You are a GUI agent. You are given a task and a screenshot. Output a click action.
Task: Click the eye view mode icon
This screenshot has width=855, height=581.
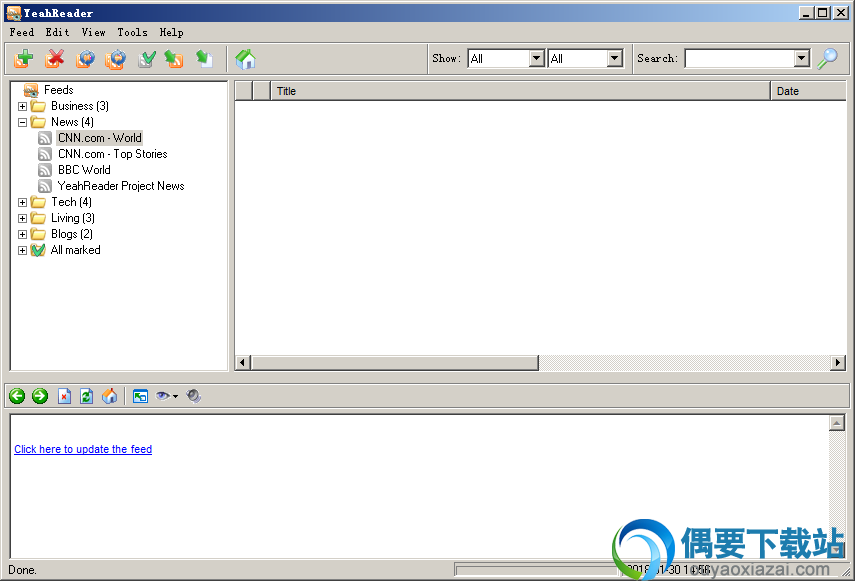(162, 396)
